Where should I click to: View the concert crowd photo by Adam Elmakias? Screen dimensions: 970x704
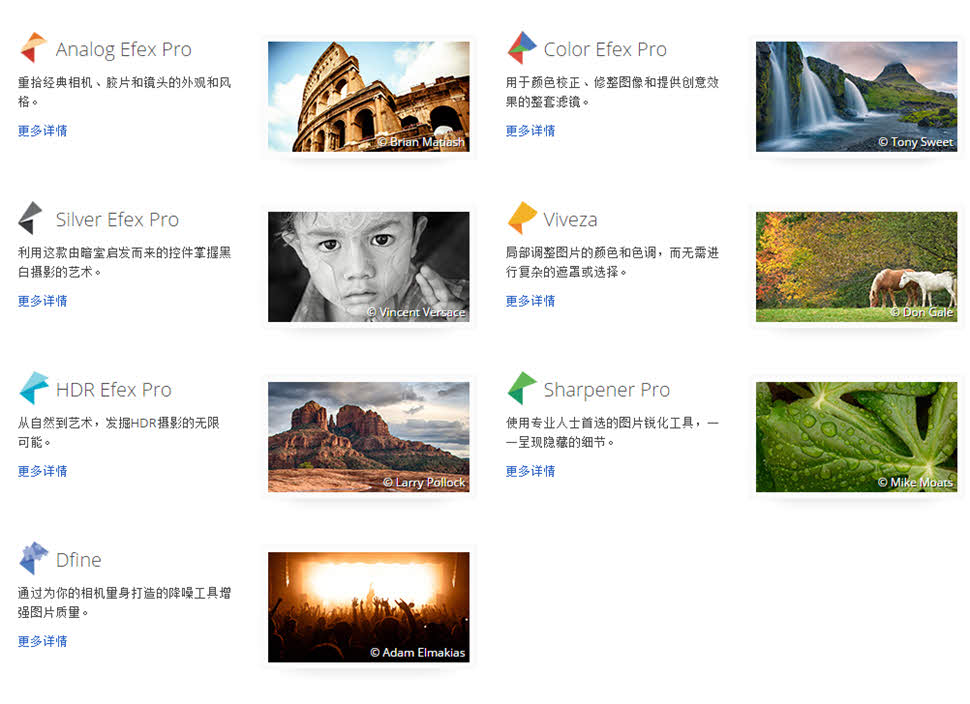pos(369,607)
